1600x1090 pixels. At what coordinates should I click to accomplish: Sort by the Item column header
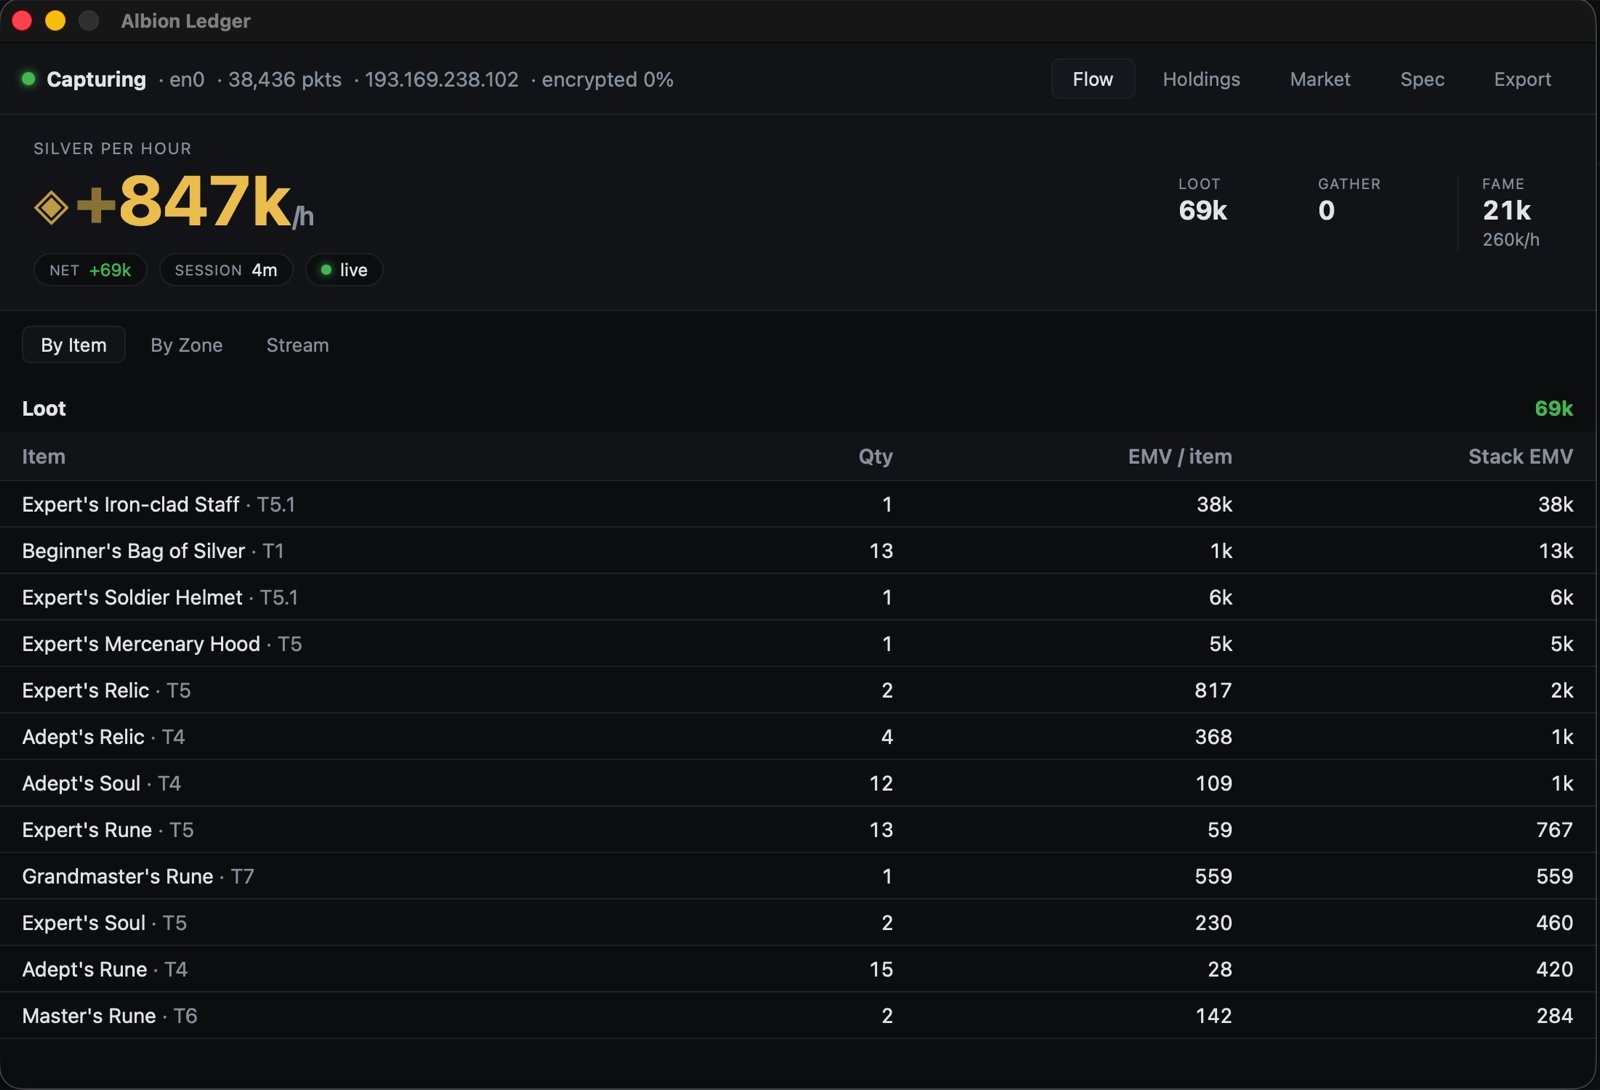44,457
